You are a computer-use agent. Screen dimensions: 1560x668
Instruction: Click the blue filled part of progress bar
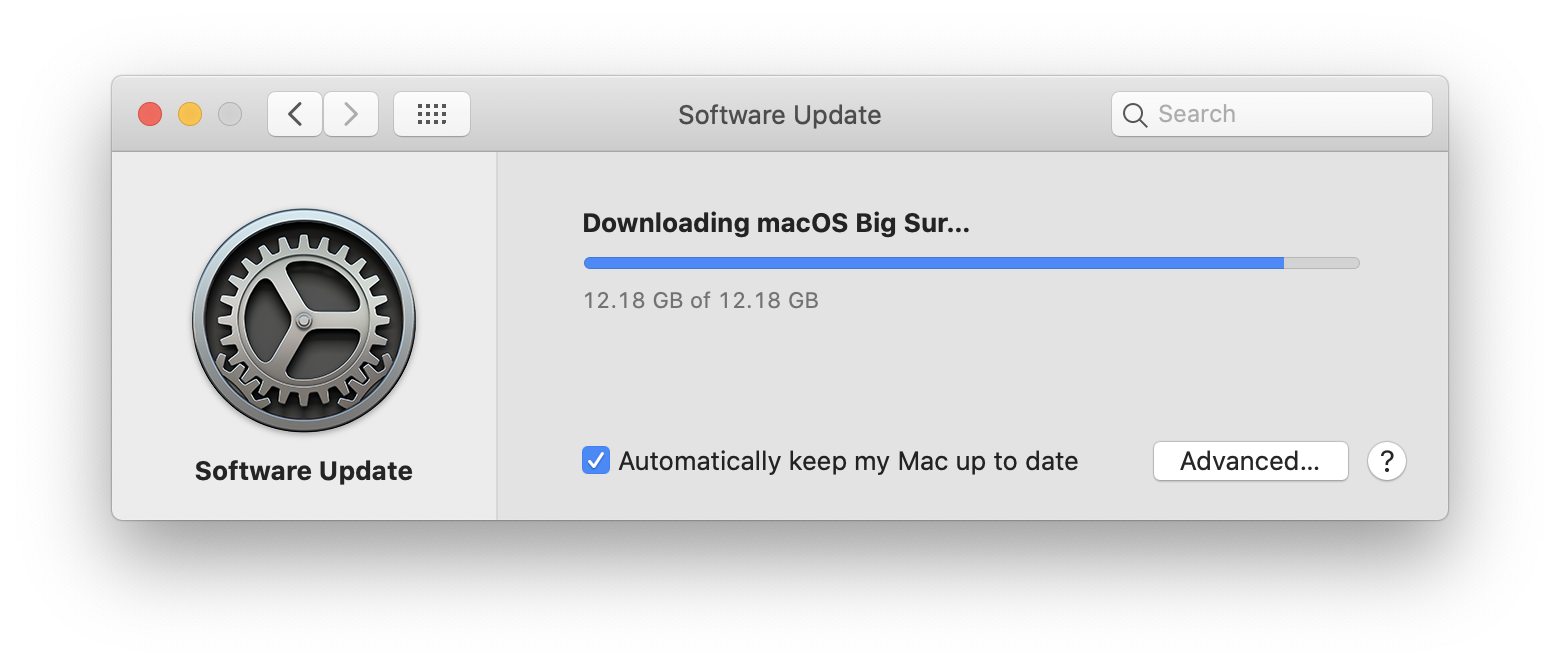pyautogui.click(x=930, y=263)
